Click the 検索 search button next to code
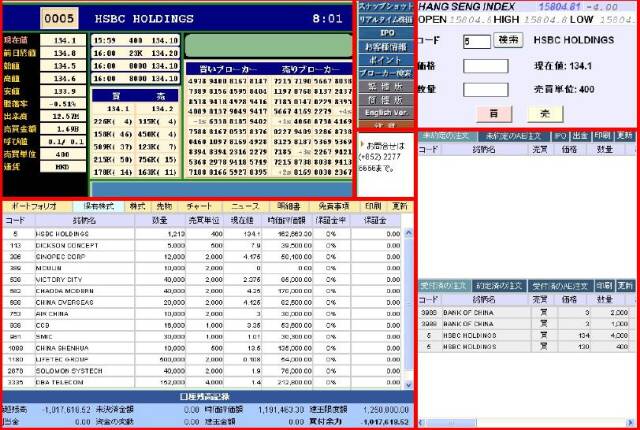Screen dimensions: 640x430 [x=508, y=40]
